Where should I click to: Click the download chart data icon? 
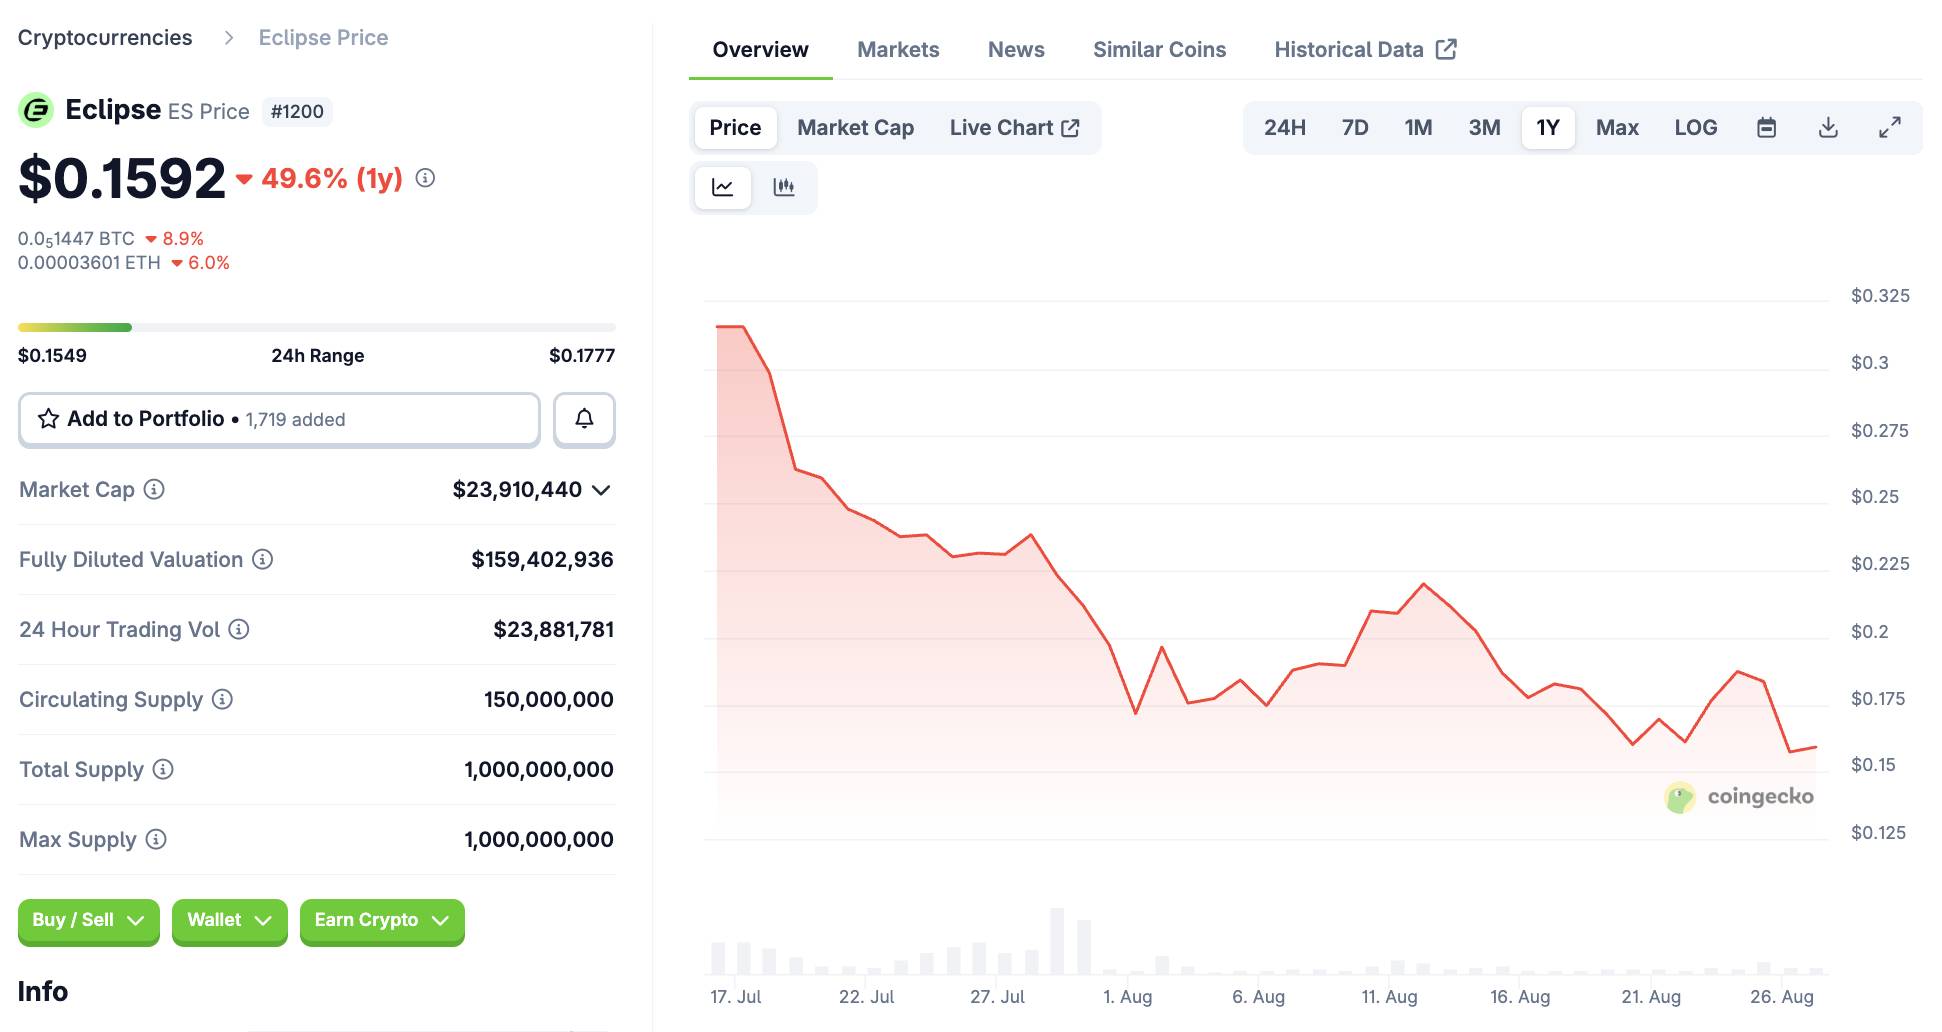coord(1828,128)
